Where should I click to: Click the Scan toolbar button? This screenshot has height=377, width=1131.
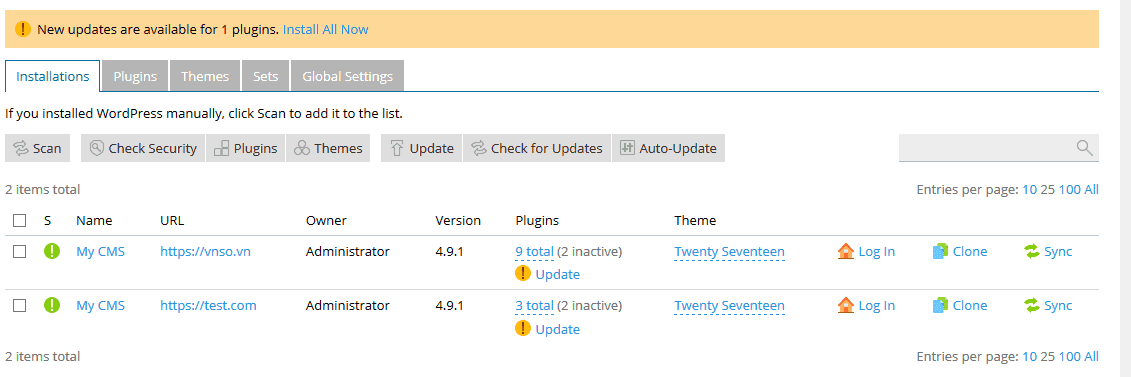[38, 148]
